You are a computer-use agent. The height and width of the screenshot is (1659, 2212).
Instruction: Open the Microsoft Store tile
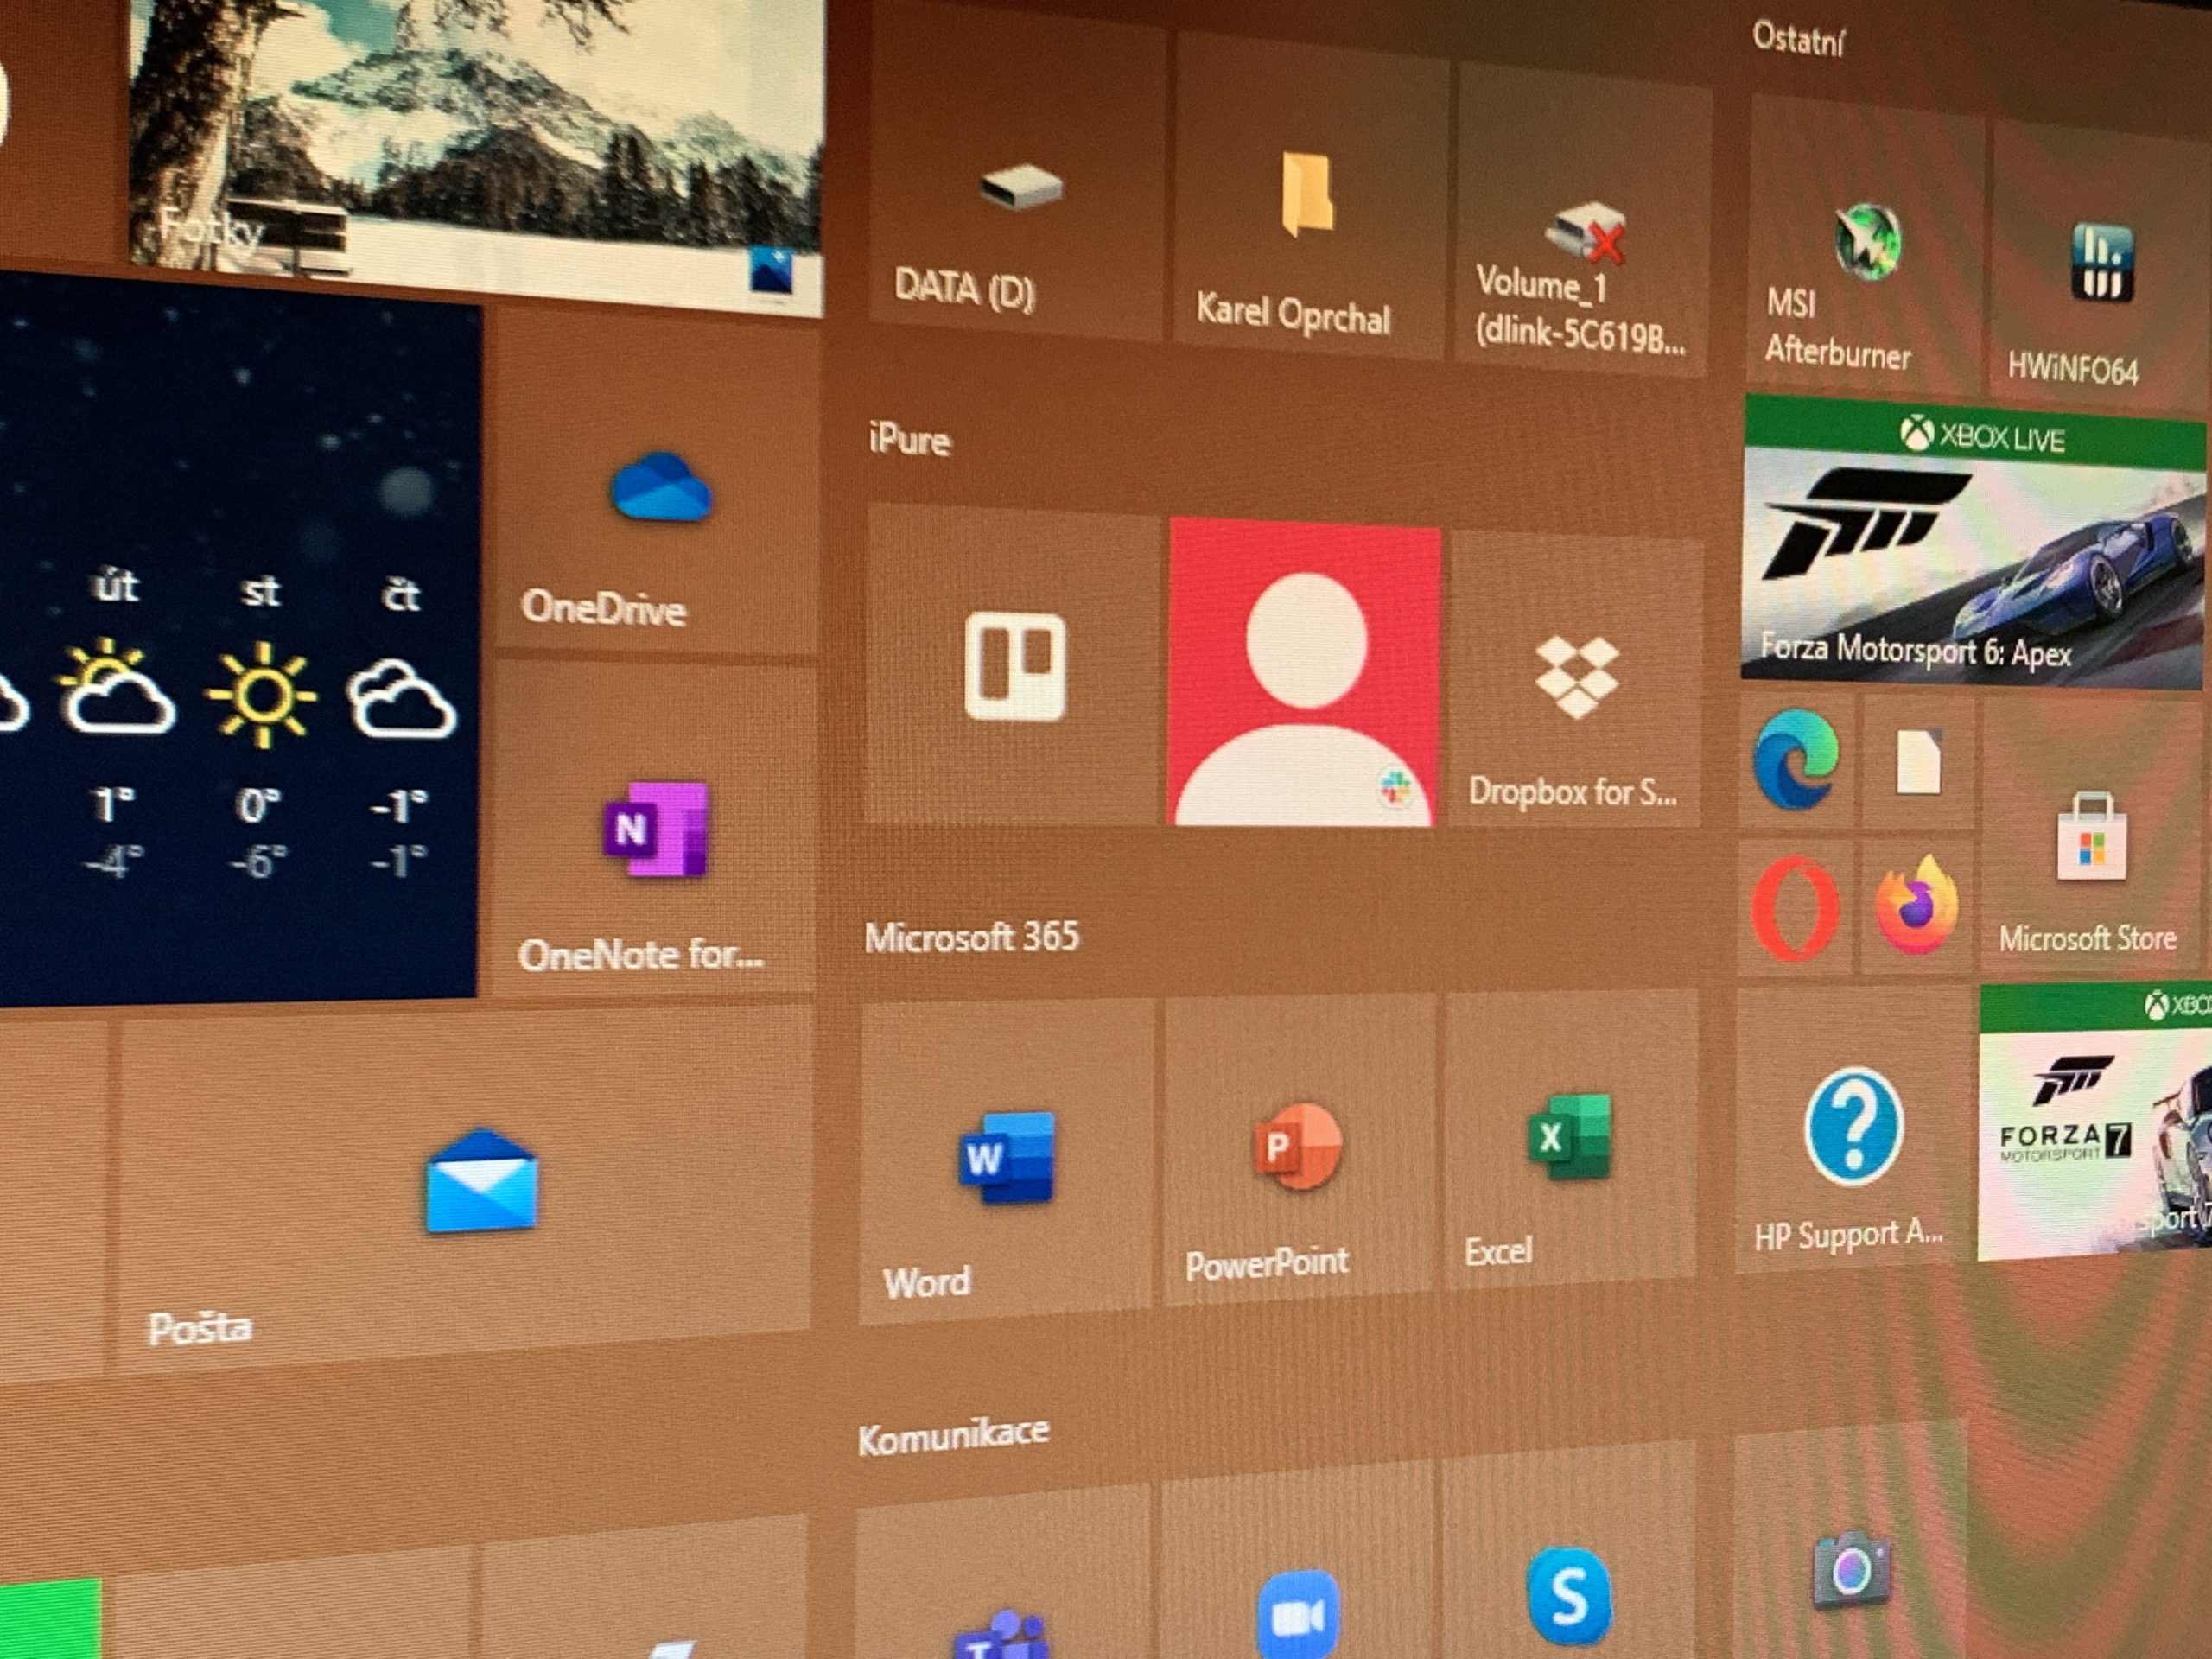(x=2090, y=840)
